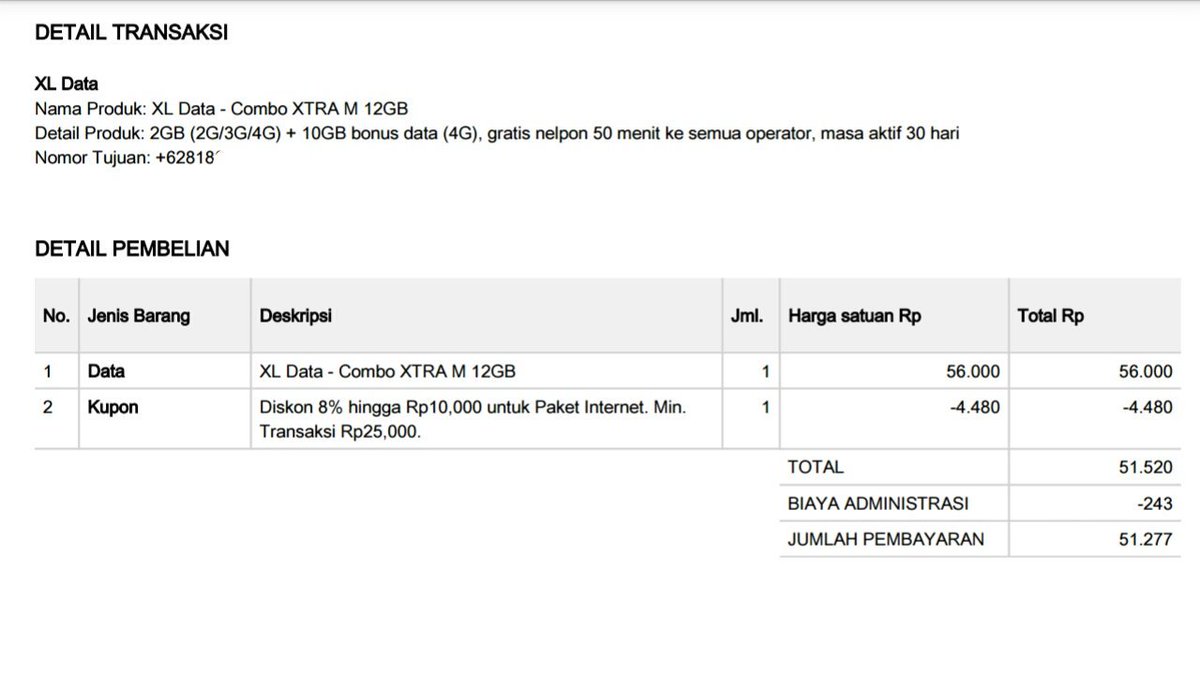Click the DETAIL PEMBELIAN heading
Image resolution: width=1200 pixels, height=675 pixels.
pyautogui.click(x=132, y=249)
